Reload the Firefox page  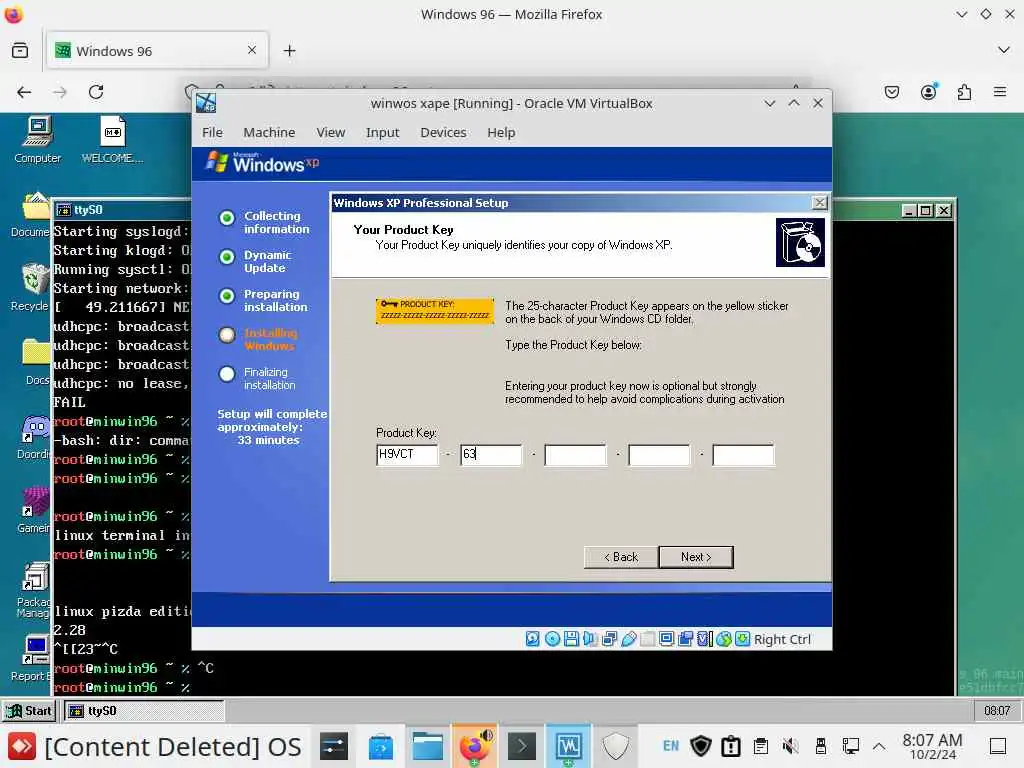(96, 92)
